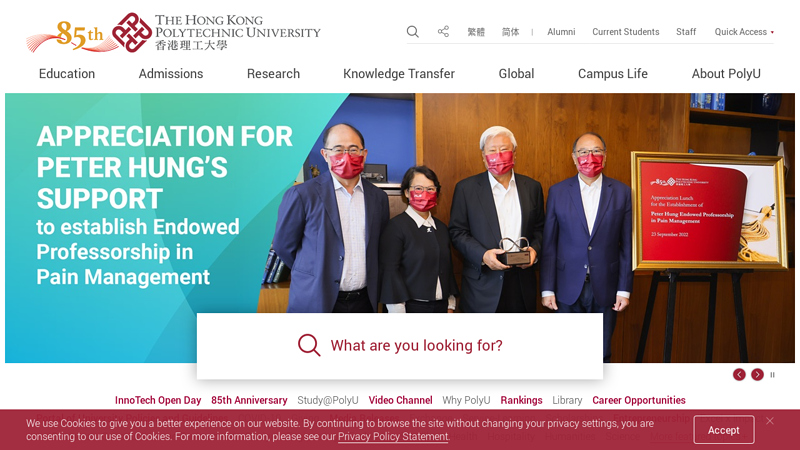Open Why PolyU link
800x450 pixels.
(466, 401)
